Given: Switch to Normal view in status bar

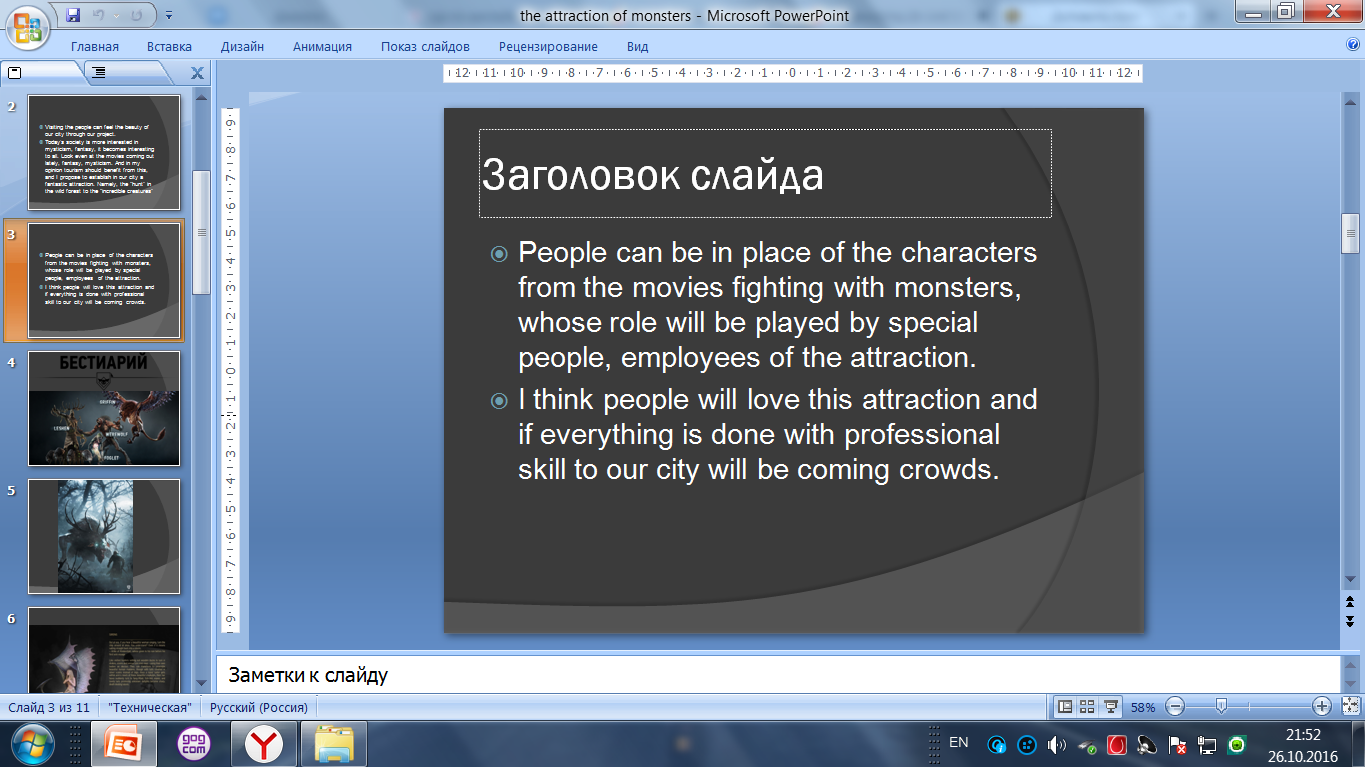Looking at the screenshot, I should pos(1065,707).
